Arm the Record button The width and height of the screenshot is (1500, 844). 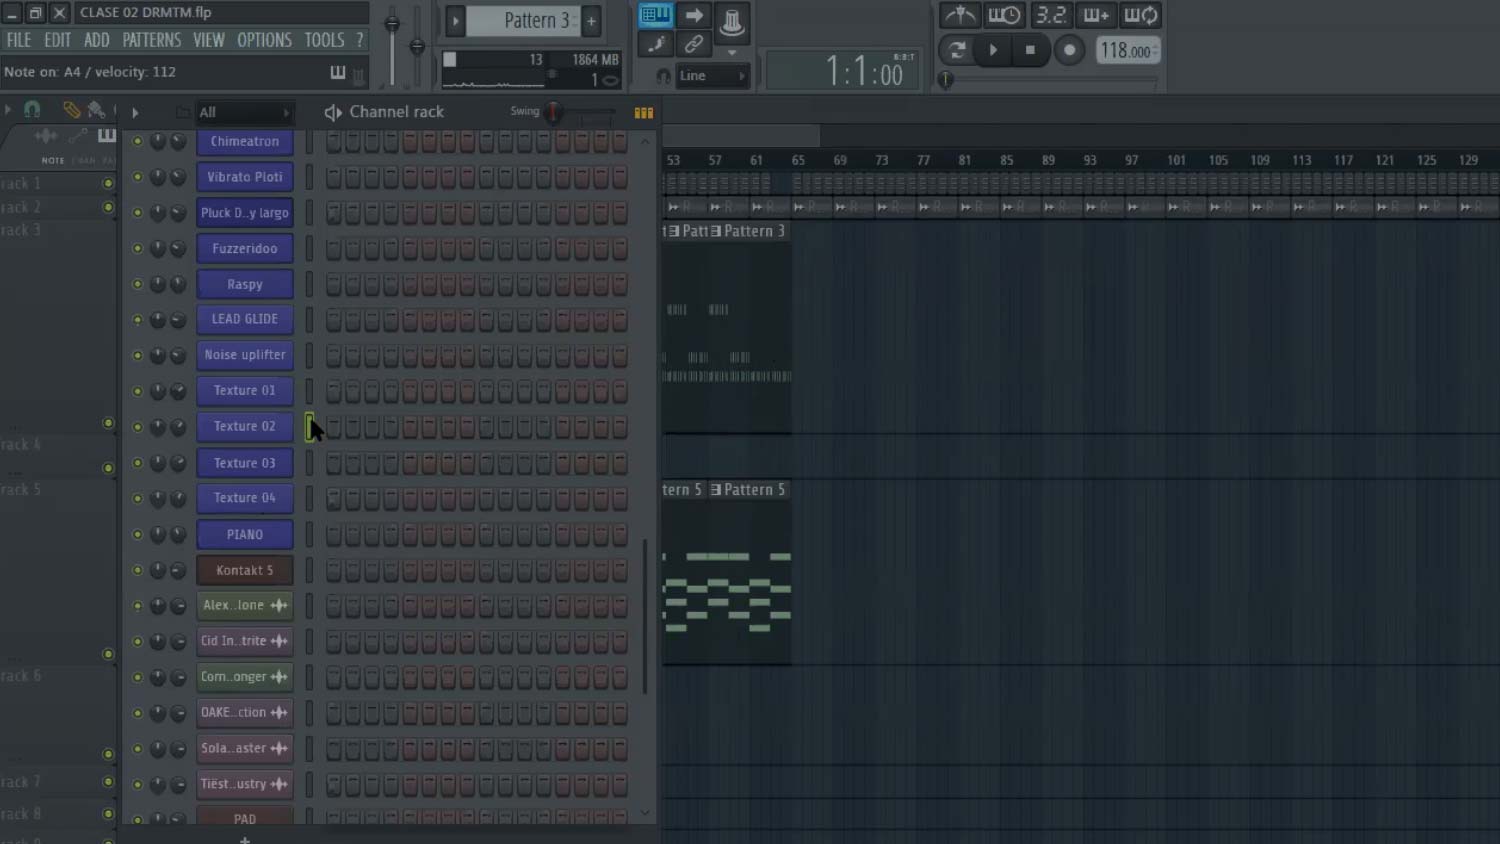coord(1069,50)
